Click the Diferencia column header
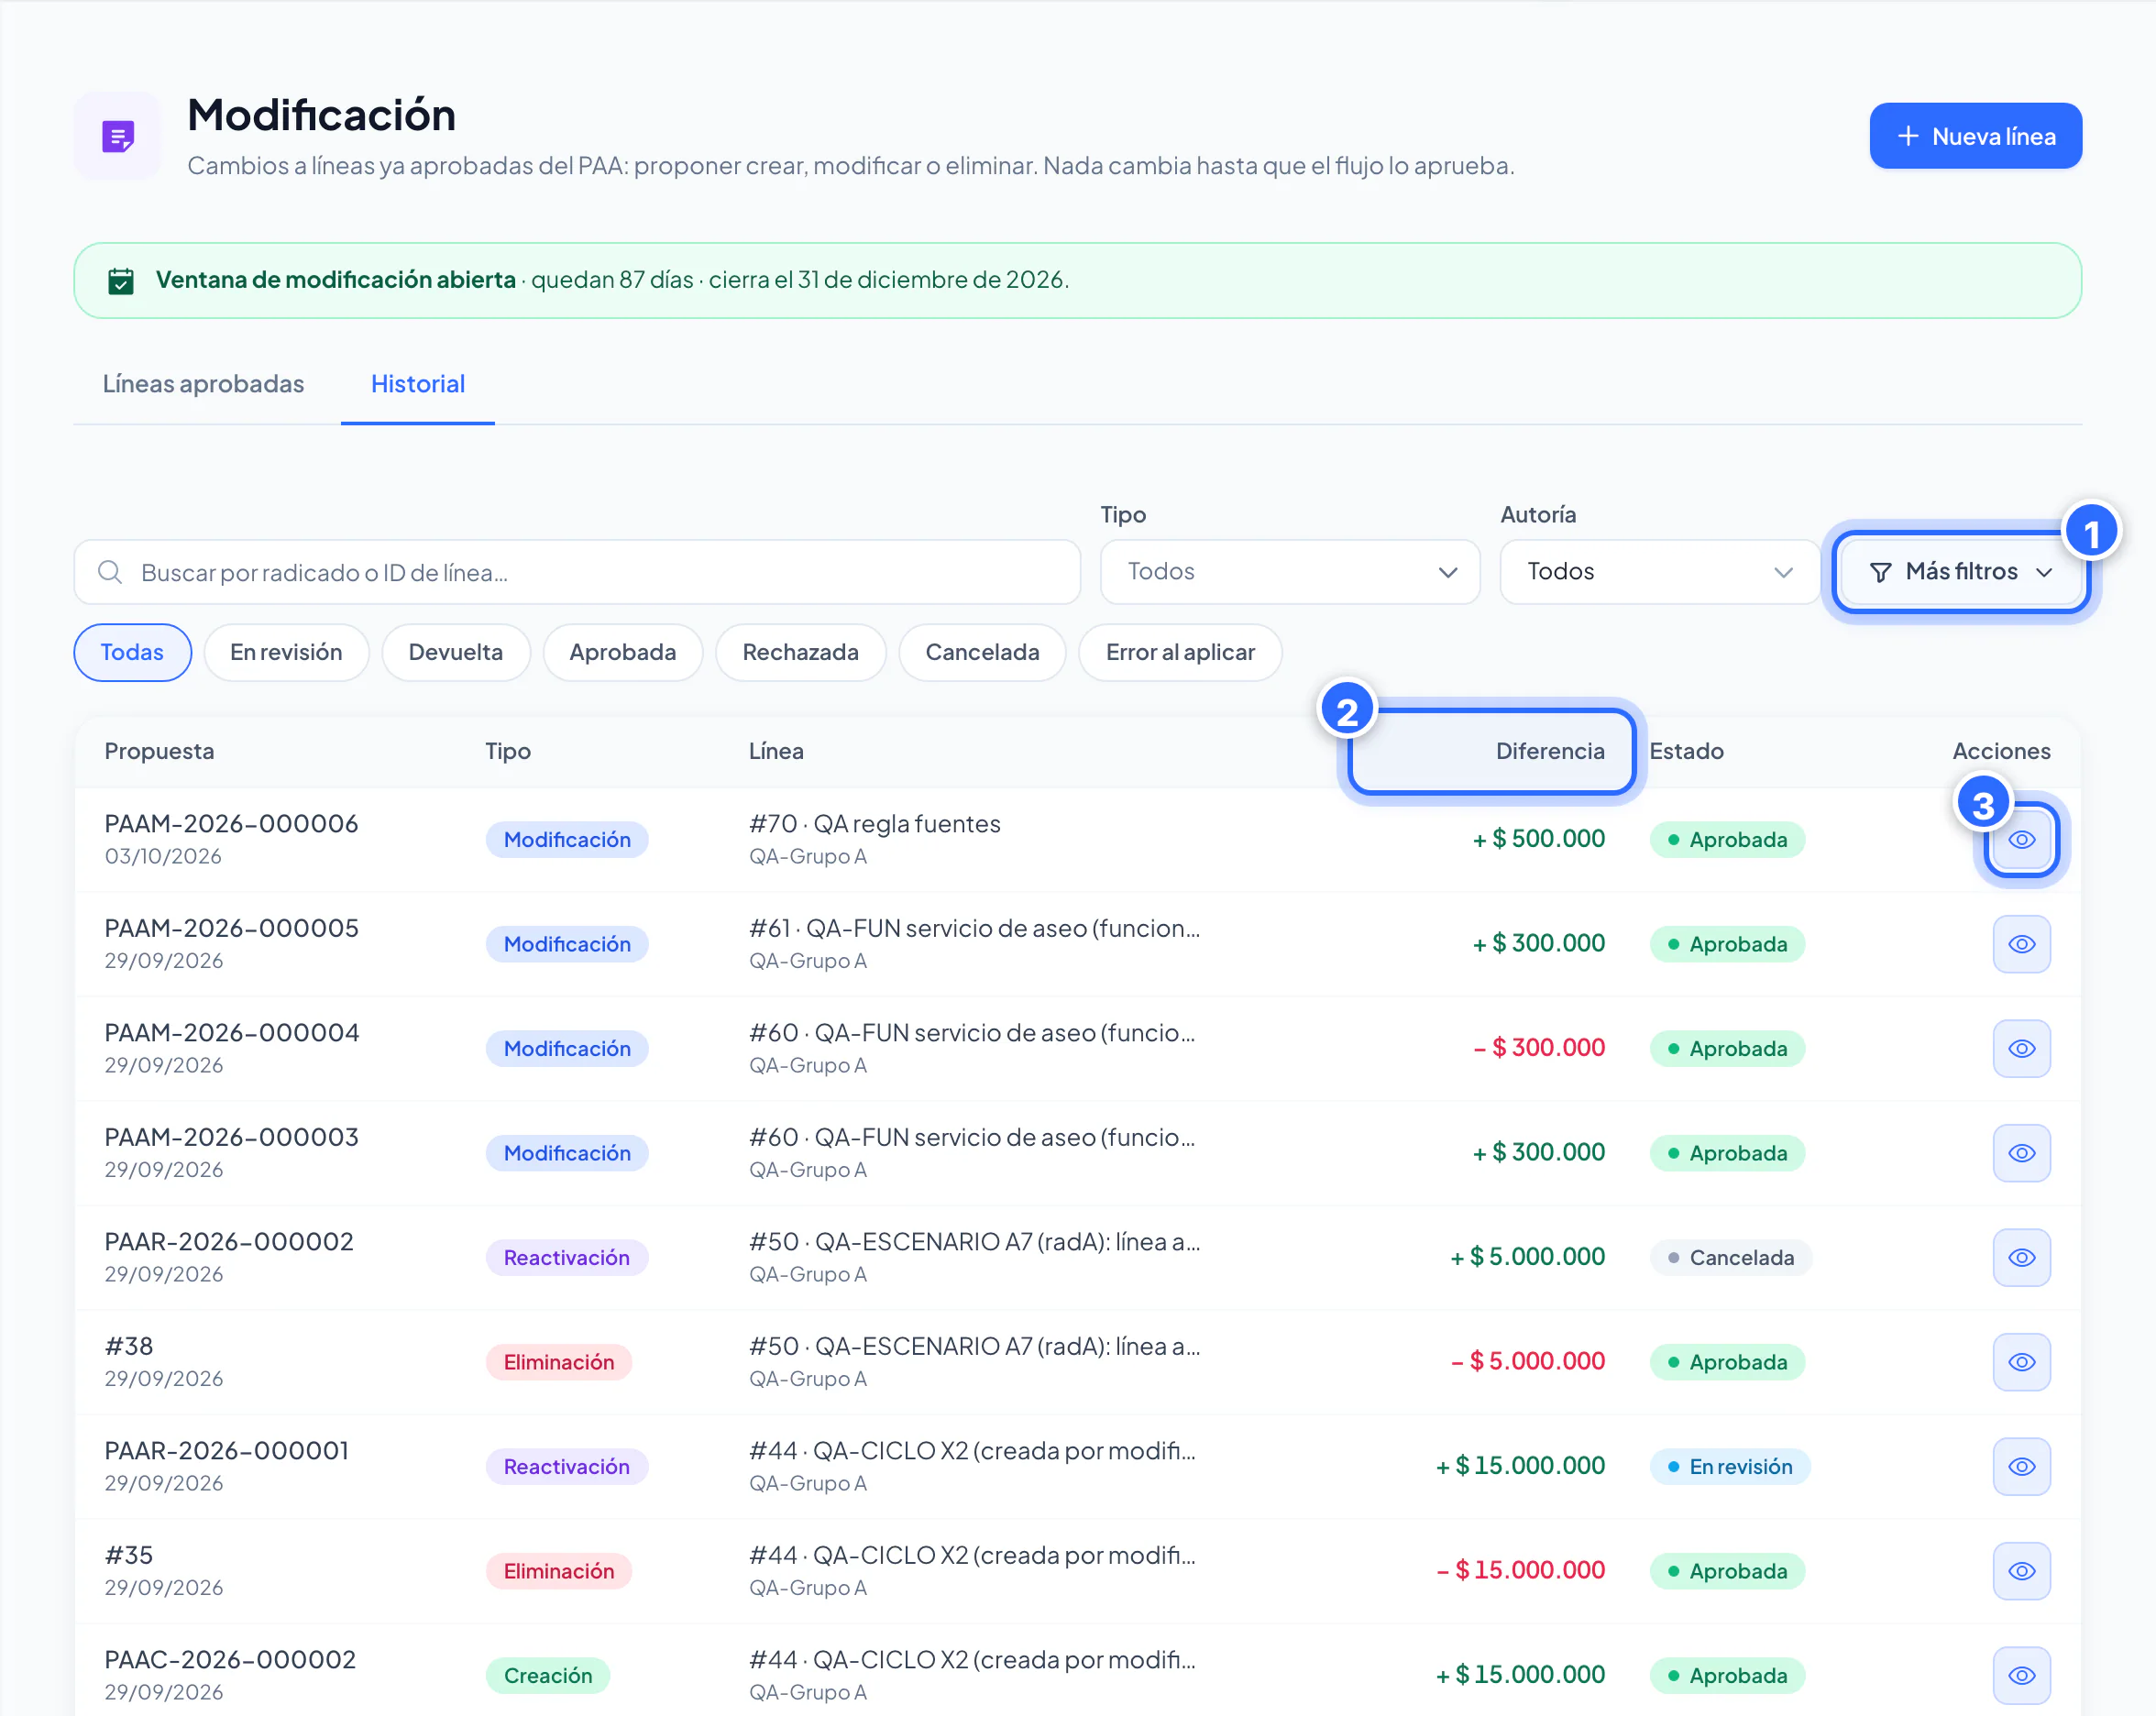The image size is (2156, 1716). pyautogui.click(x=1550, y=751)
